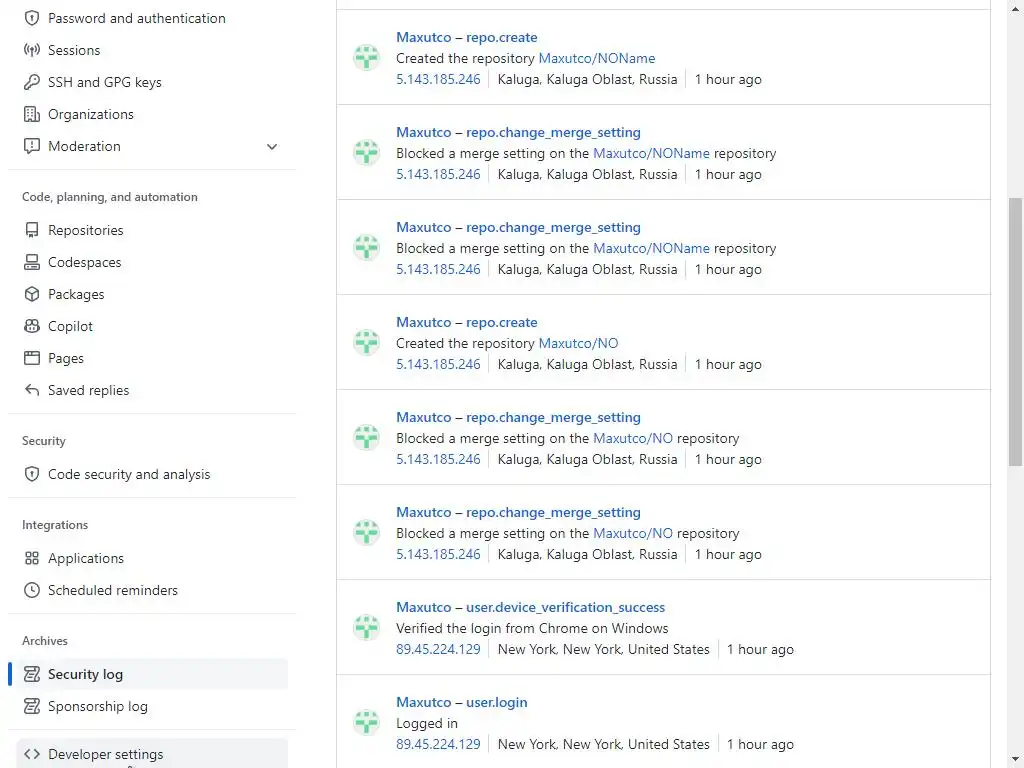Click the Saved replies arrow icon
The image size is (1024, 768).
click(32, 390)
